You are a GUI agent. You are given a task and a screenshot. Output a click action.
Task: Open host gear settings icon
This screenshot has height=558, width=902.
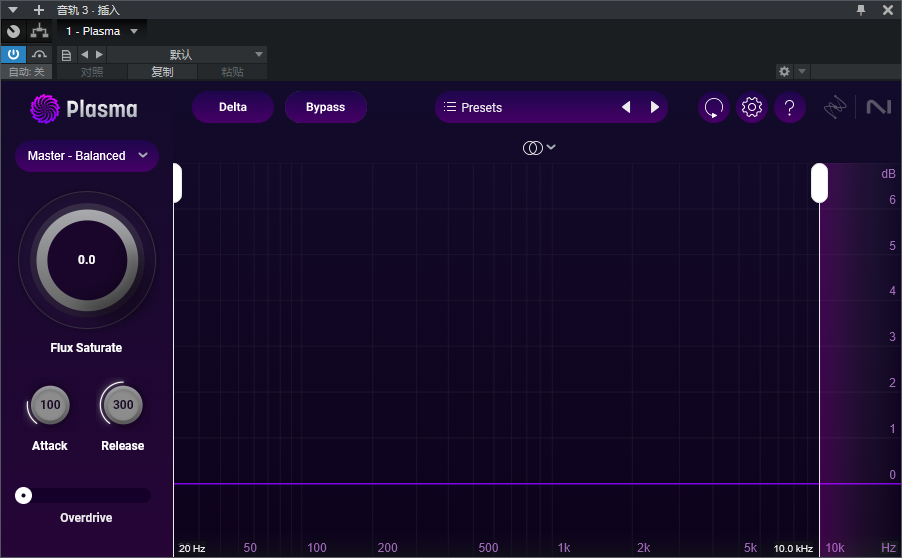pyautogui.click(x=784, y=71)
